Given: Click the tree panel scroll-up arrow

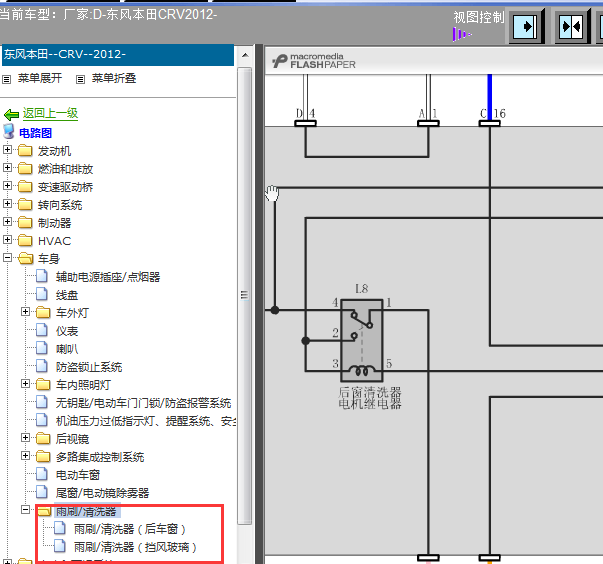Looking at the screenshot, I should pyautogui.click(x=245, y=56).
